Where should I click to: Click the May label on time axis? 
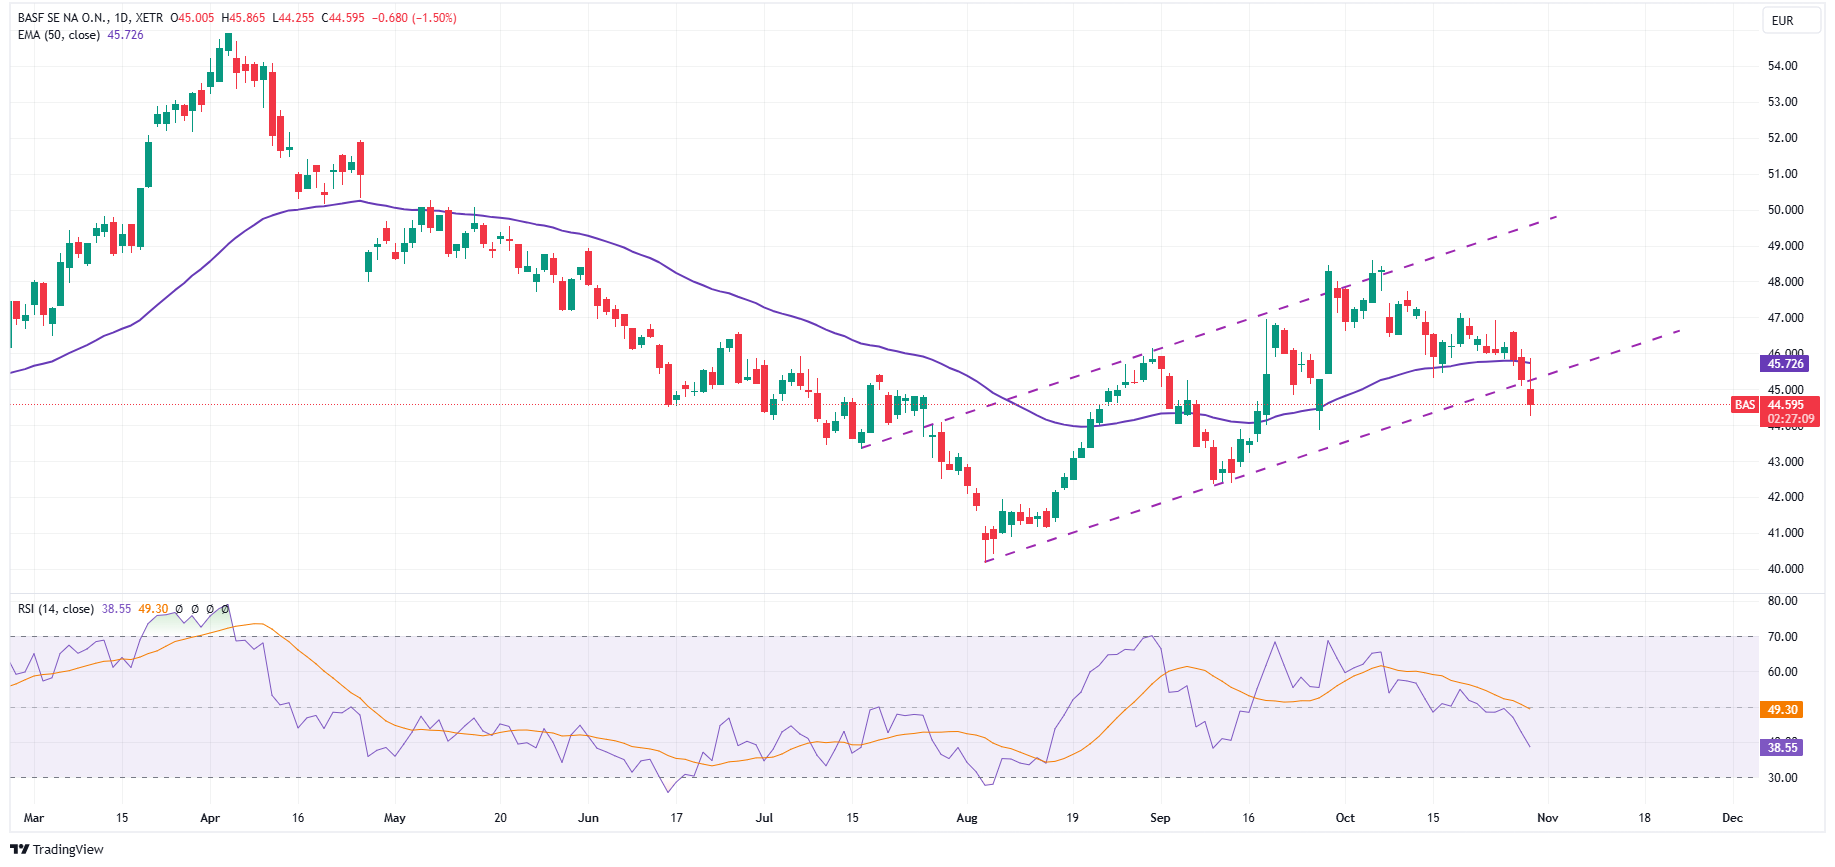pyautogui.click(x=395, y=818)
